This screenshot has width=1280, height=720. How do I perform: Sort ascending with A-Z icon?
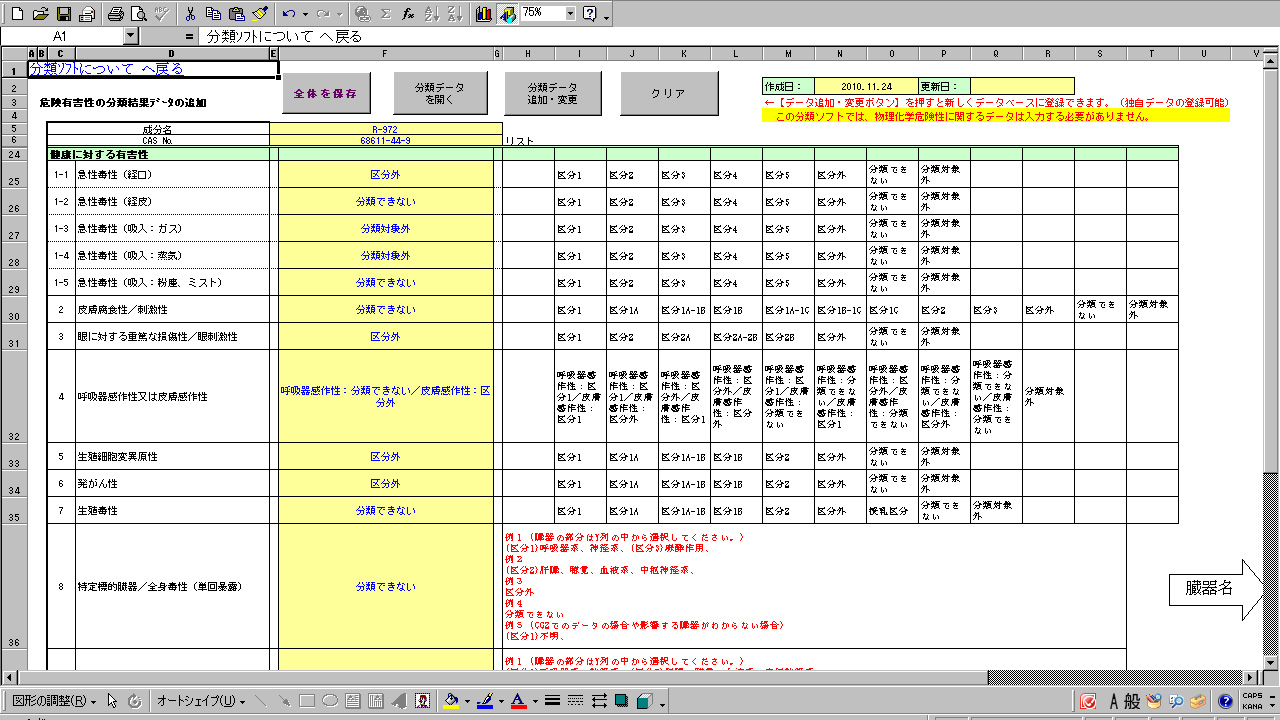pos(431,14)
